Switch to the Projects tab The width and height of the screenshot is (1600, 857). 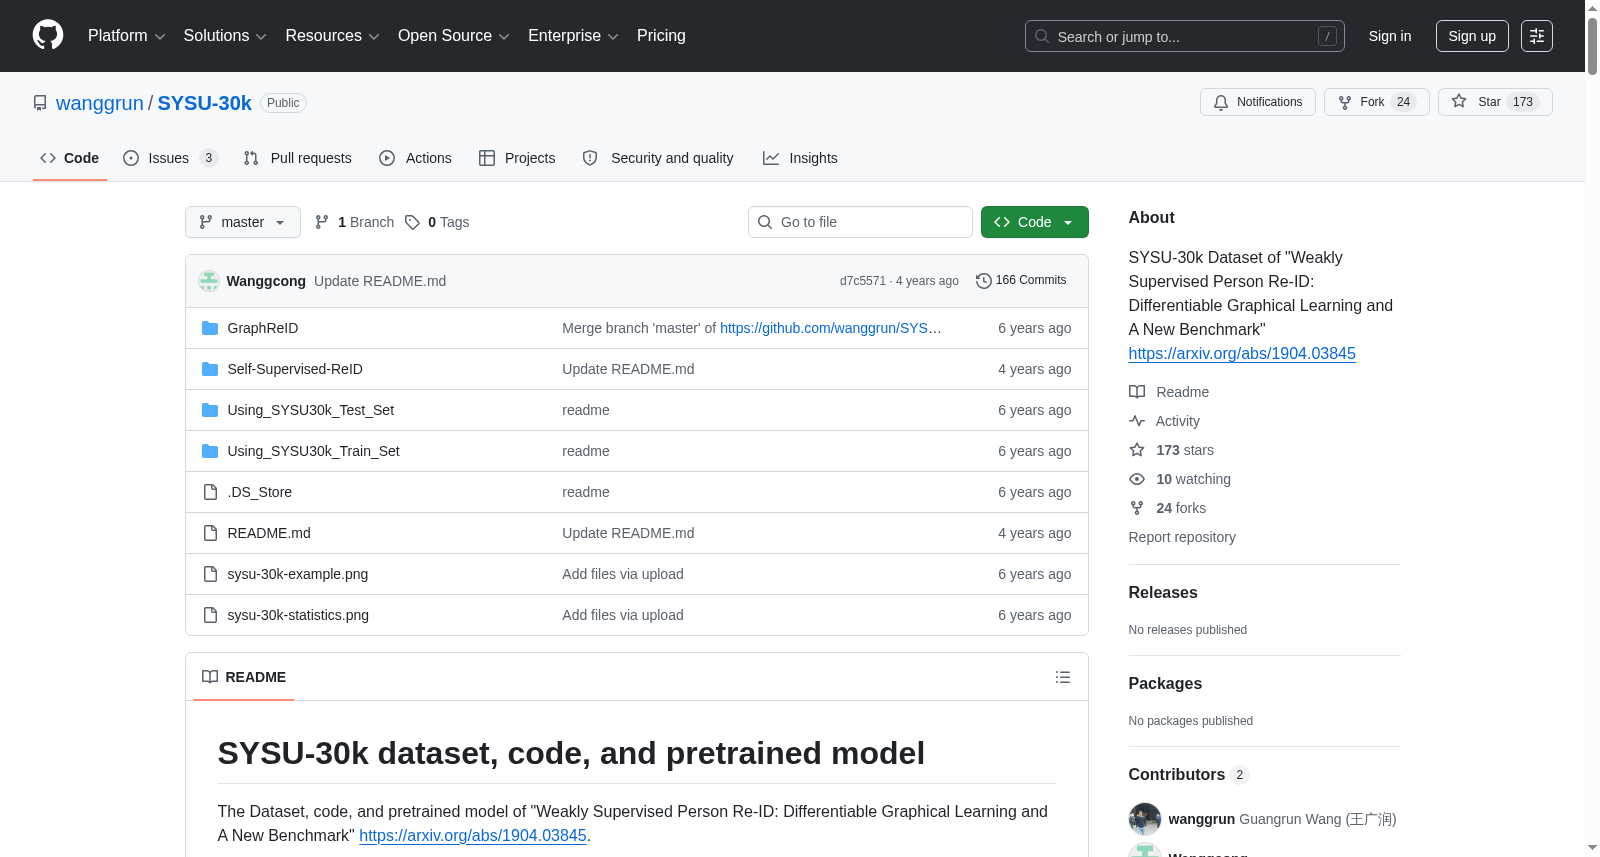(517, 158)
